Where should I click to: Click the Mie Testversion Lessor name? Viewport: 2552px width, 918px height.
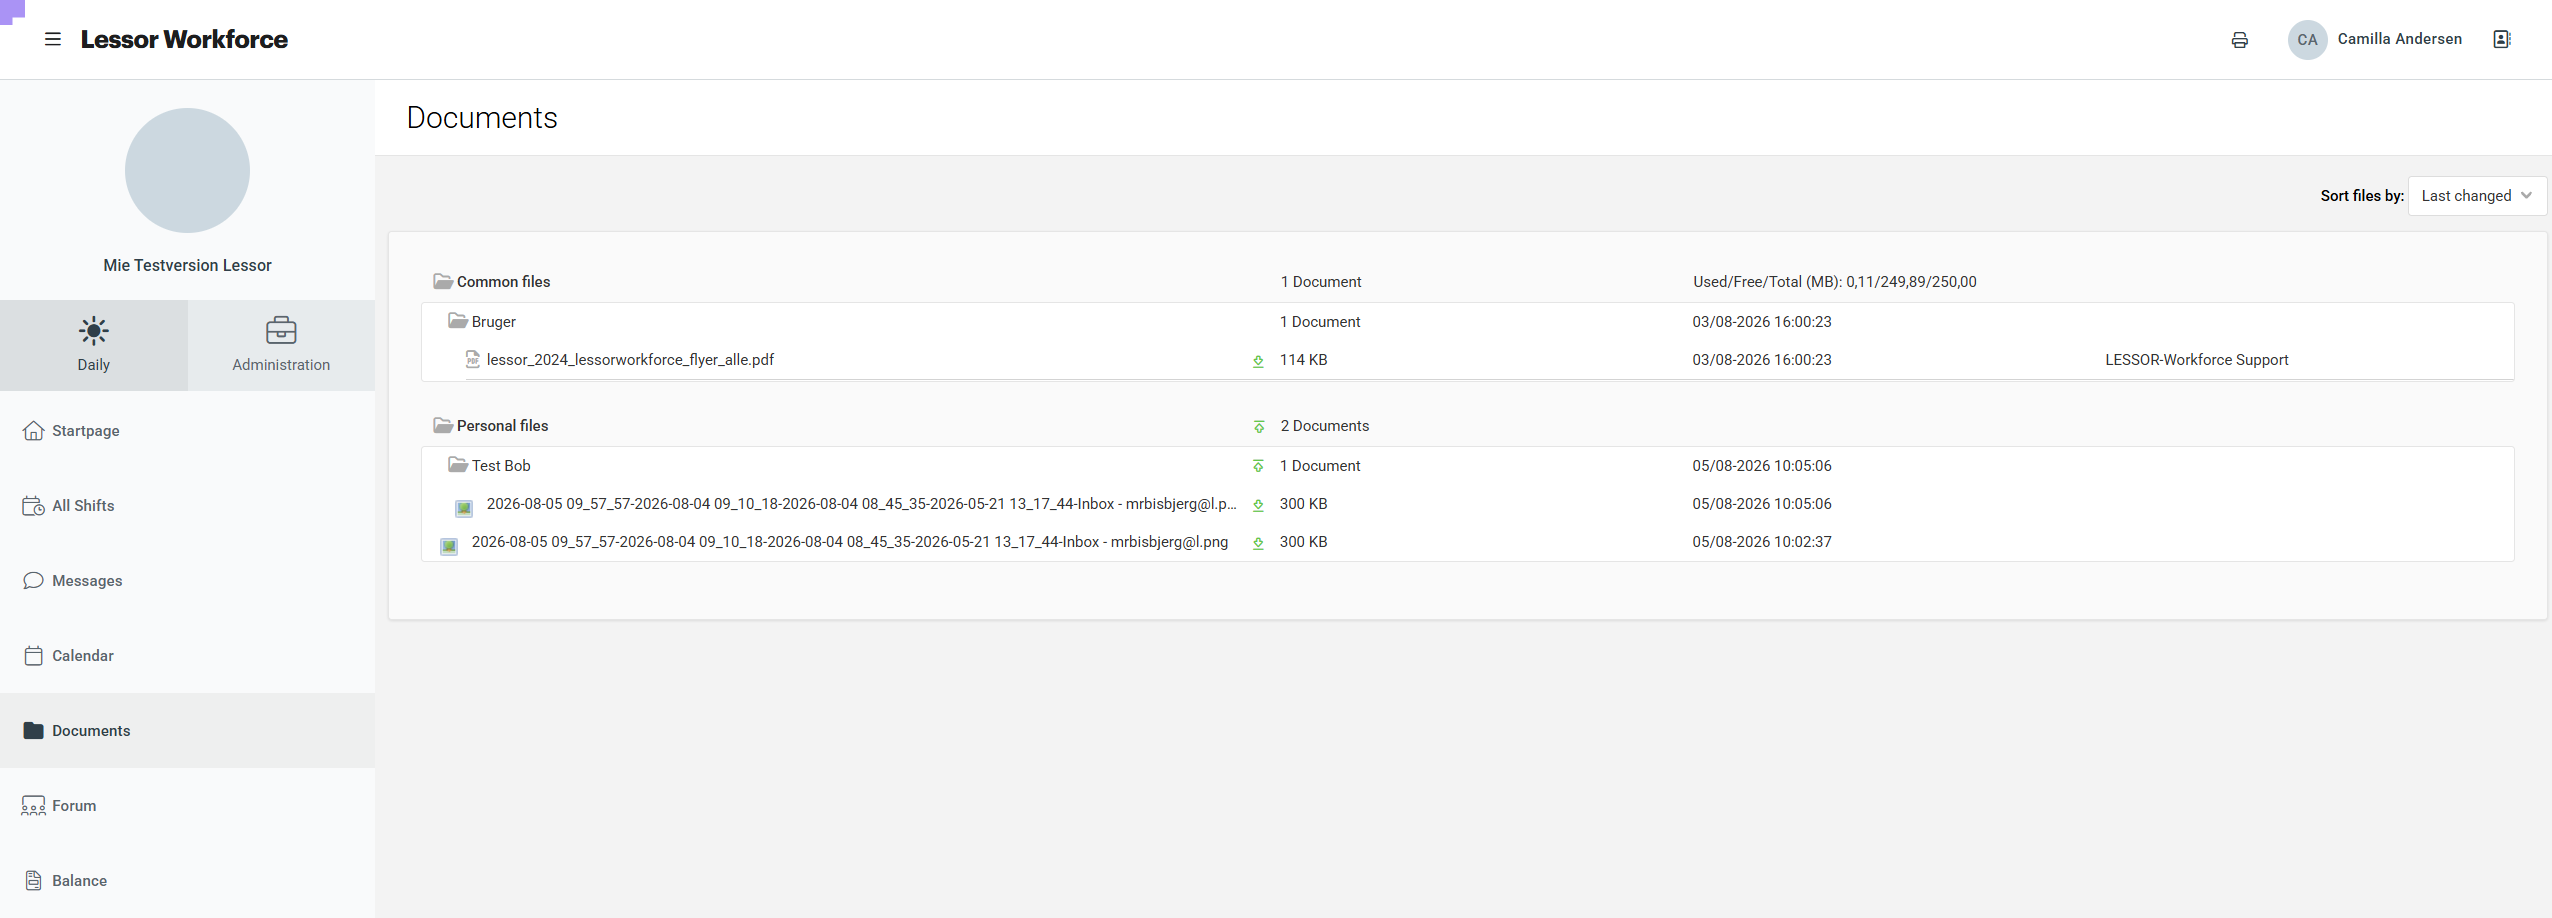pos(187,265)
